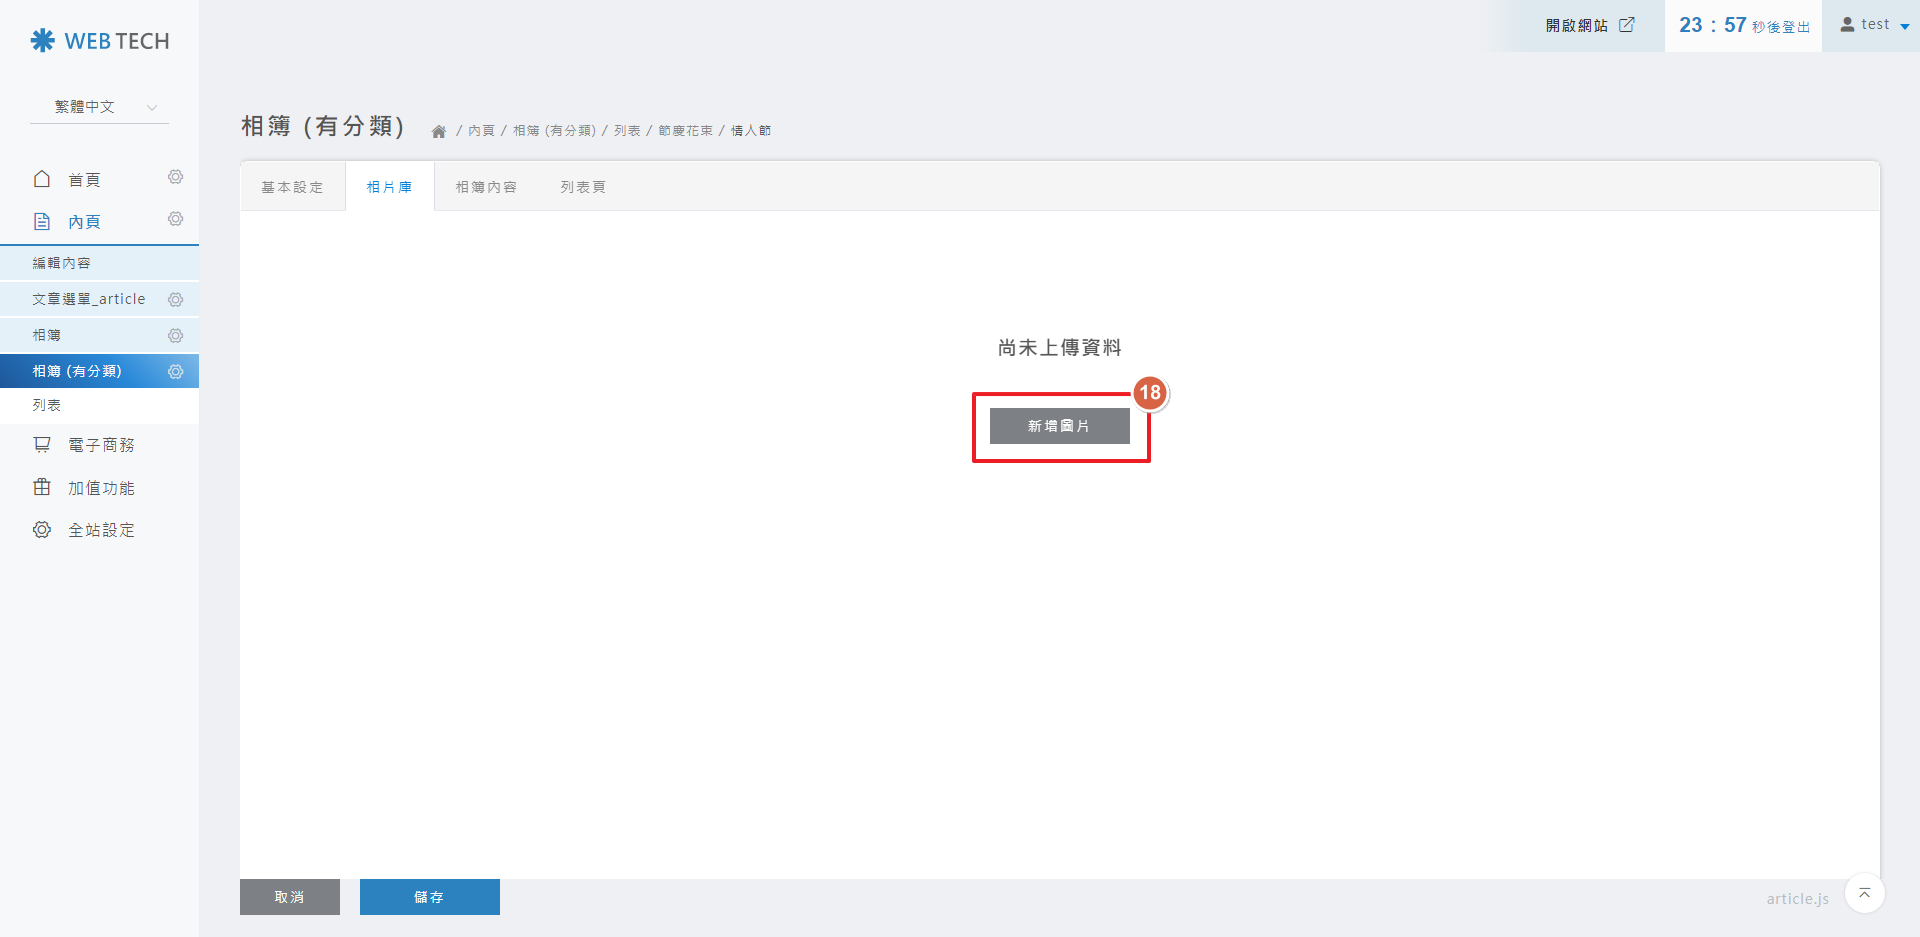
Task: Click 節慶花束 in the breadcrumb
Action: point(685,131)
